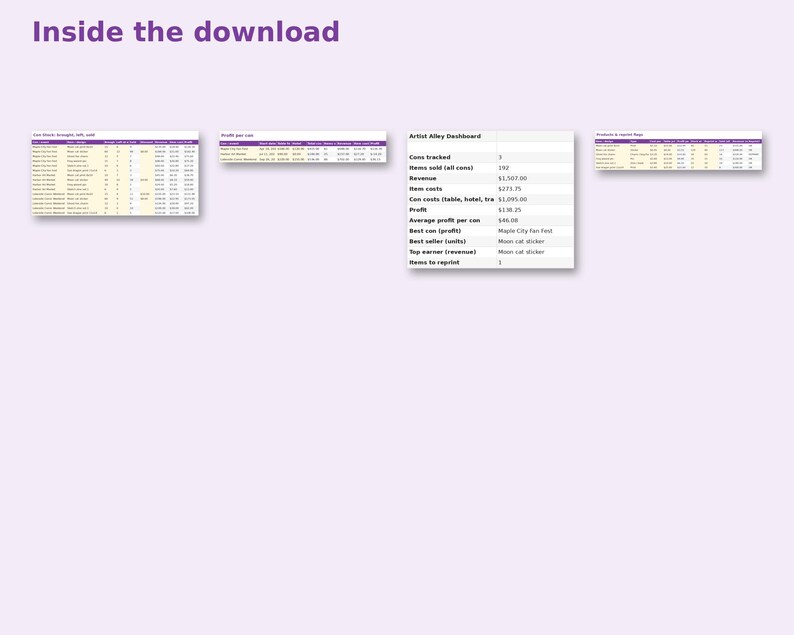The height and width of the screenshot is (635, 794).
Task: Click the 'Top earner (revenue)' label
Action: 442,252
